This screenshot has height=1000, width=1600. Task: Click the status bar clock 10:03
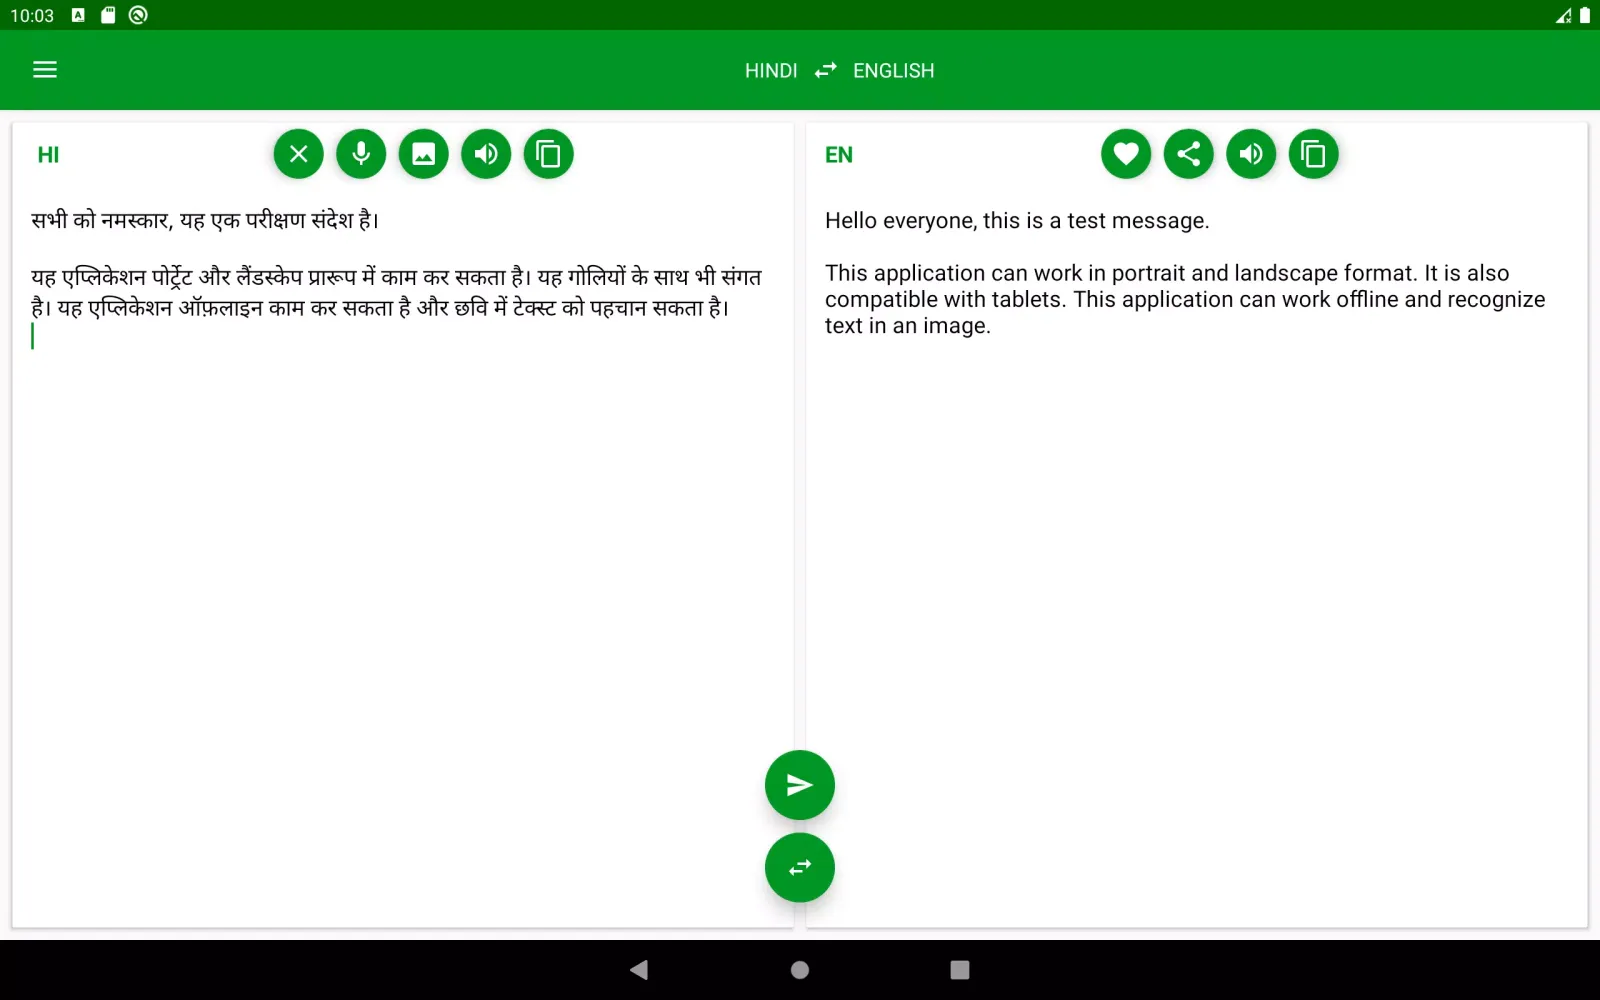[32, 16]
